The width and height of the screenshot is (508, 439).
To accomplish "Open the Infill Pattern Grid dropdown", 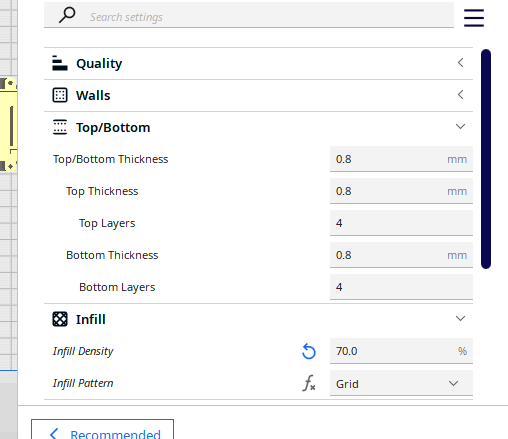I will 401,383.
